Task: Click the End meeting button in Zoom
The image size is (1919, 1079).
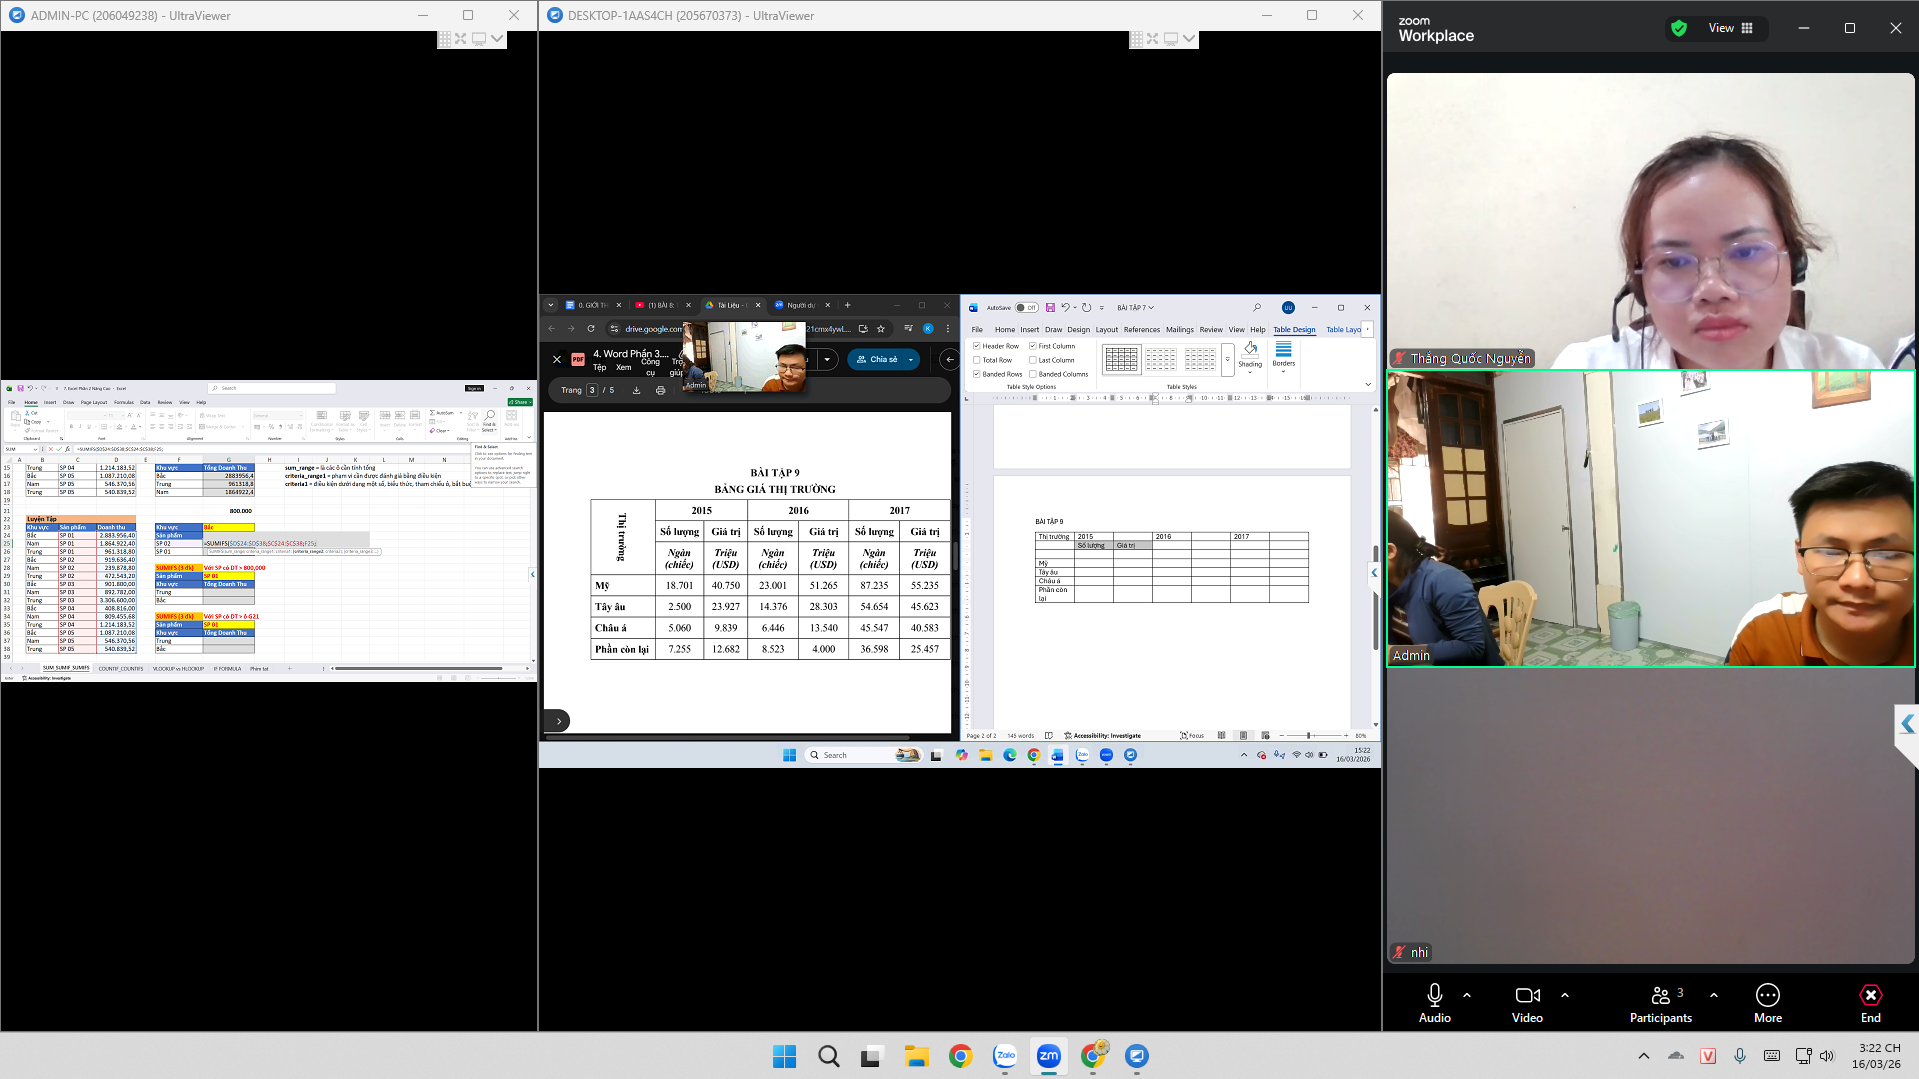Action: click(x=1870, y=1003)
